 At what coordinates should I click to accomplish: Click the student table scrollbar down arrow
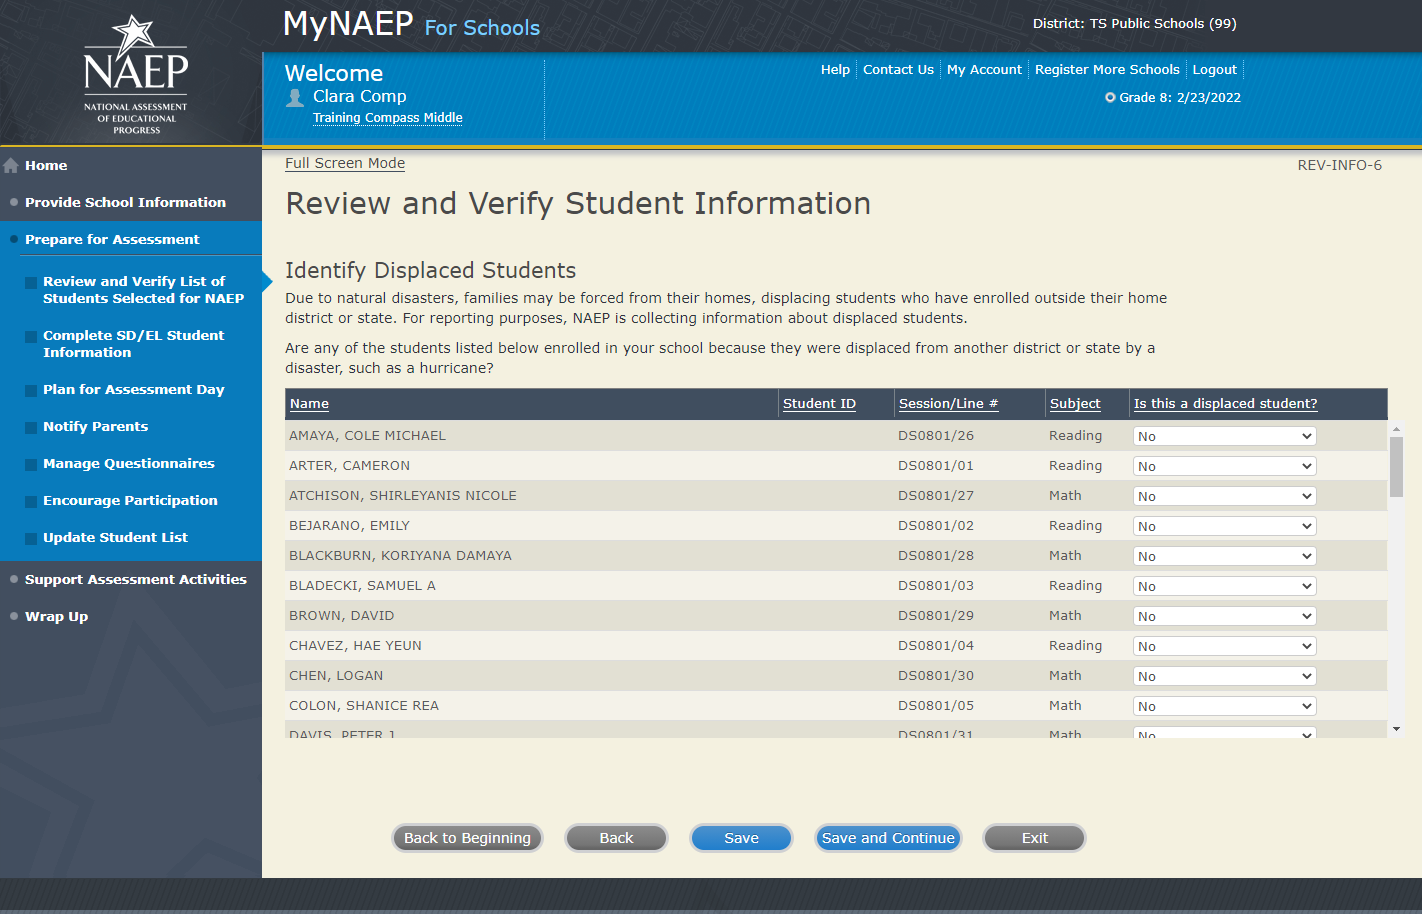pos(1396,729)
